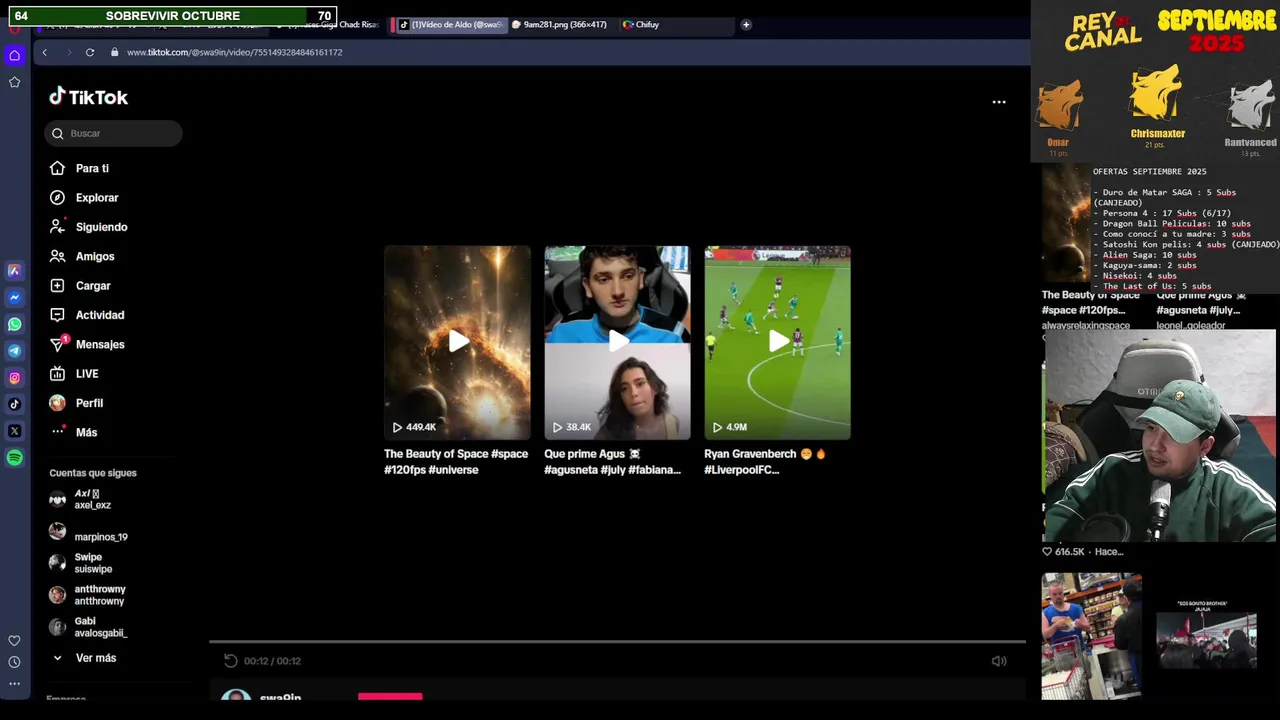Viewport: 1280px width, 720px height.
Task: Click the pink follow button below the video
Action: point(390,696)
